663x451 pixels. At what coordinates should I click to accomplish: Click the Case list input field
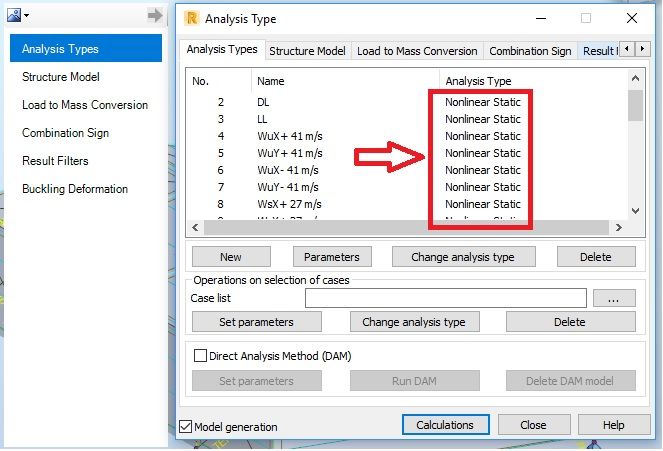446,298
